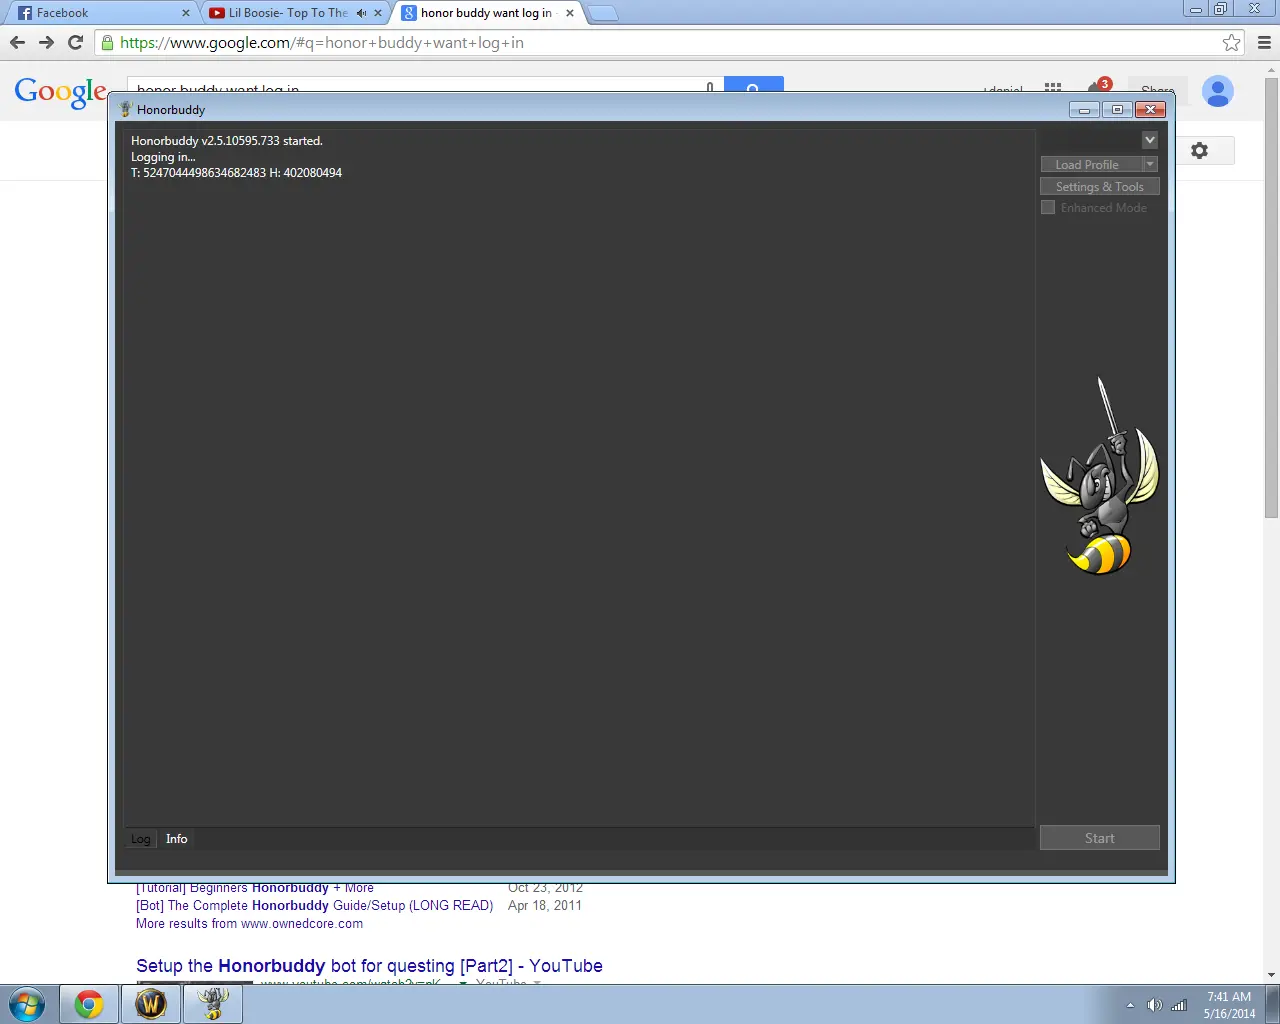
Task: Maximize the Honorbuddy window
Action: [x=1117, y=110]
